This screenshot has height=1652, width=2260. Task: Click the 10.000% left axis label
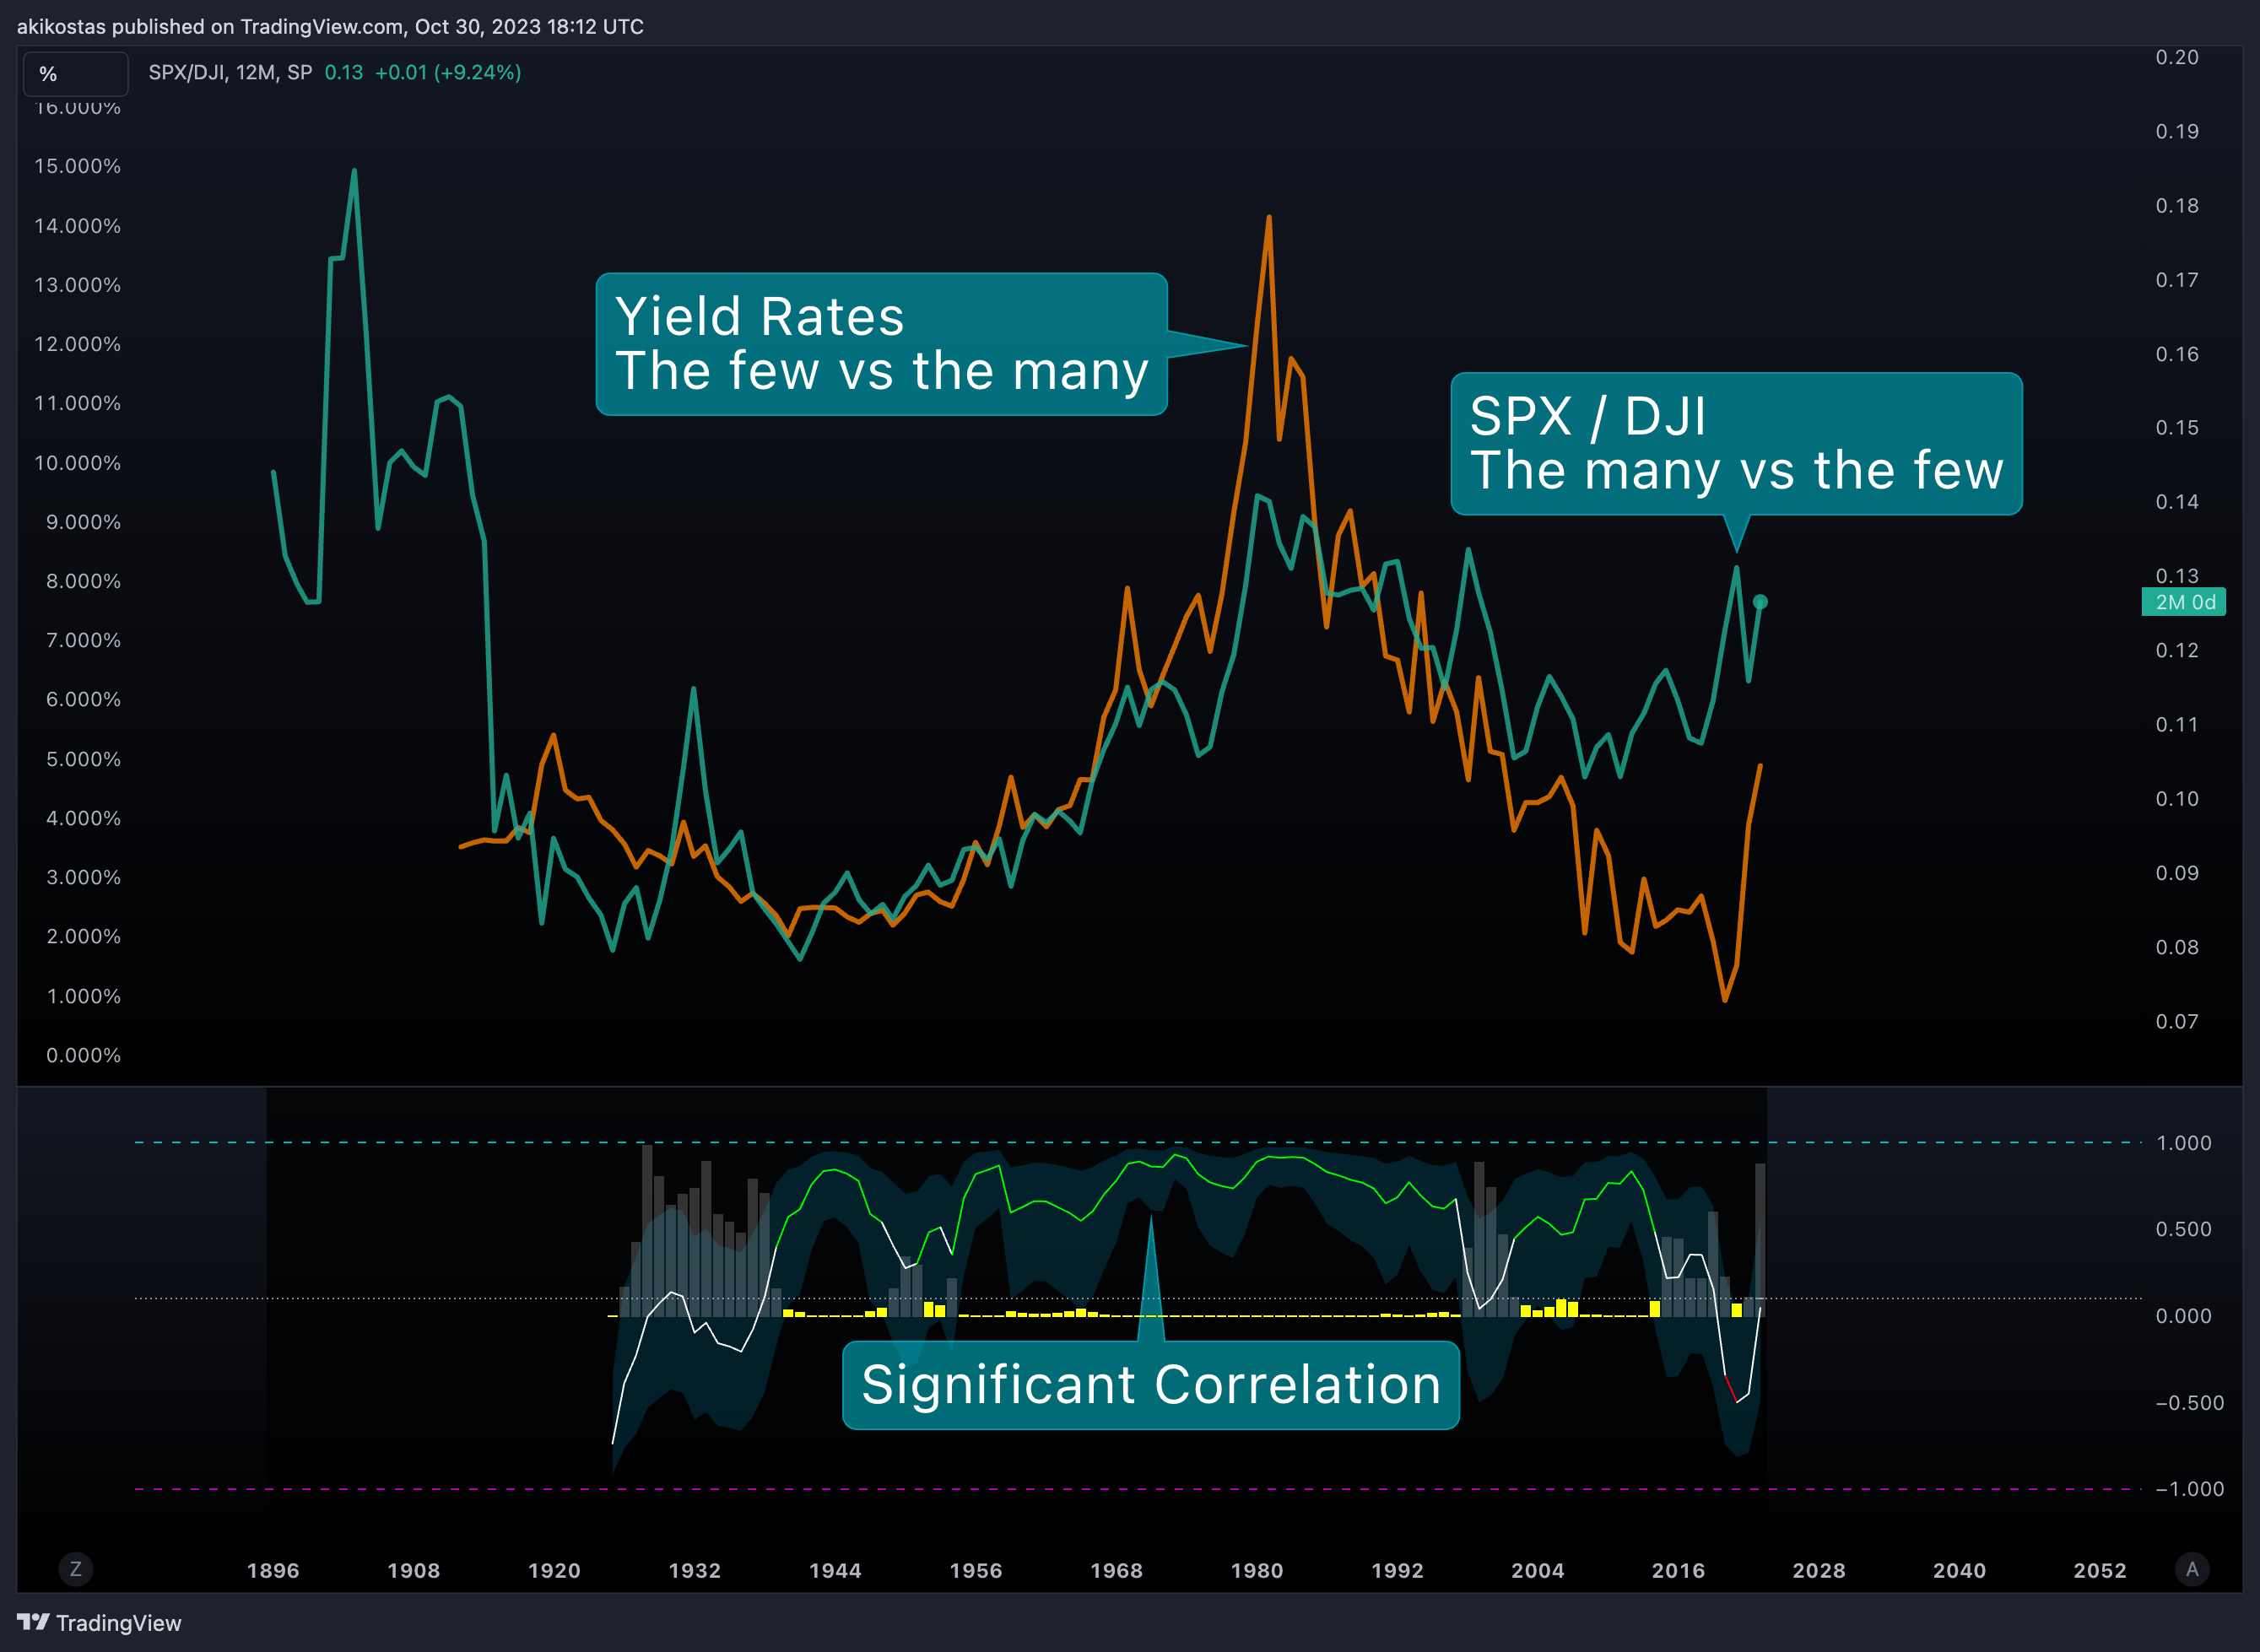(x=78, y=463)
